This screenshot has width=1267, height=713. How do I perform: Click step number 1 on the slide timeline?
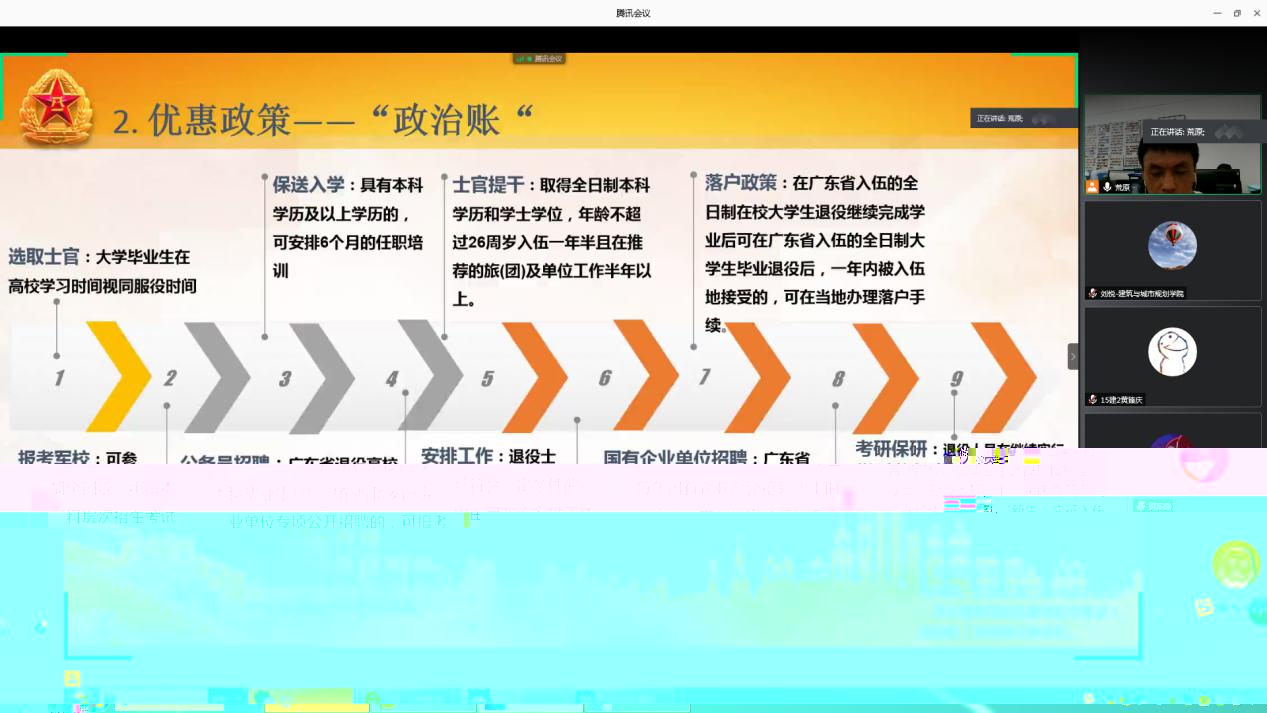tap(59, 378)
